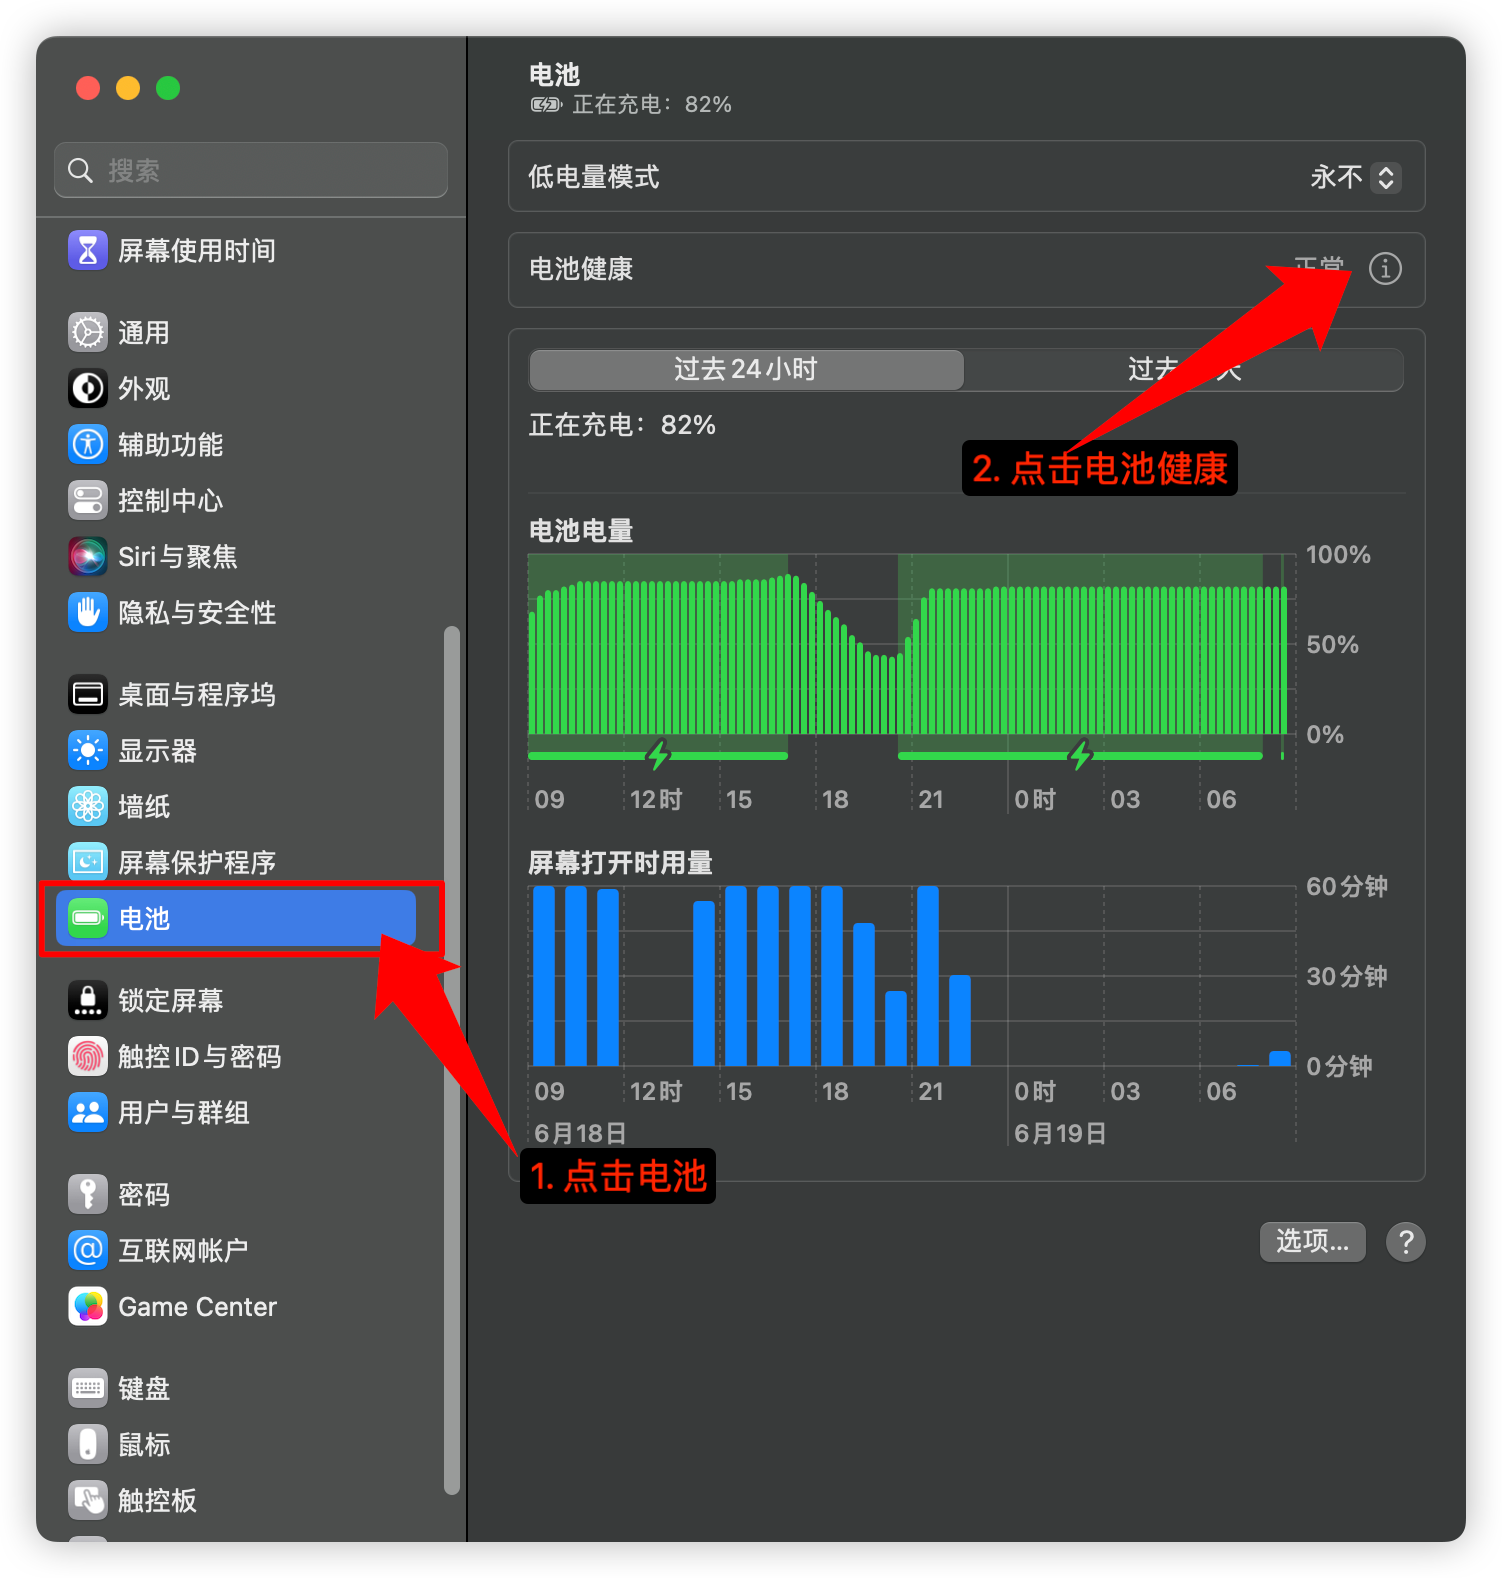Click the battery health info icon

click(1384, 269)
